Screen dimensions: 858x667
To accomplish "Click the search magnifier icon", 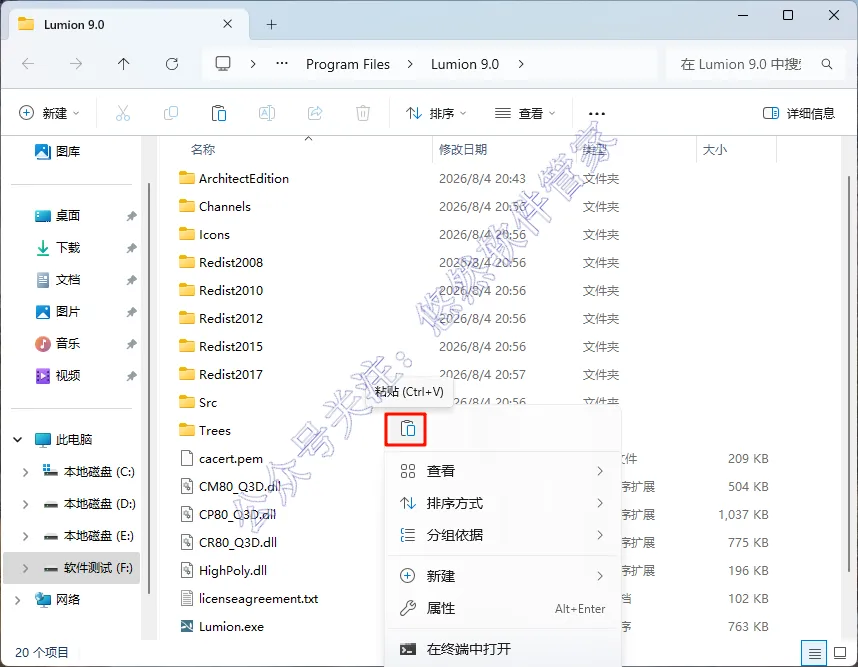I will tap(827, 64).
